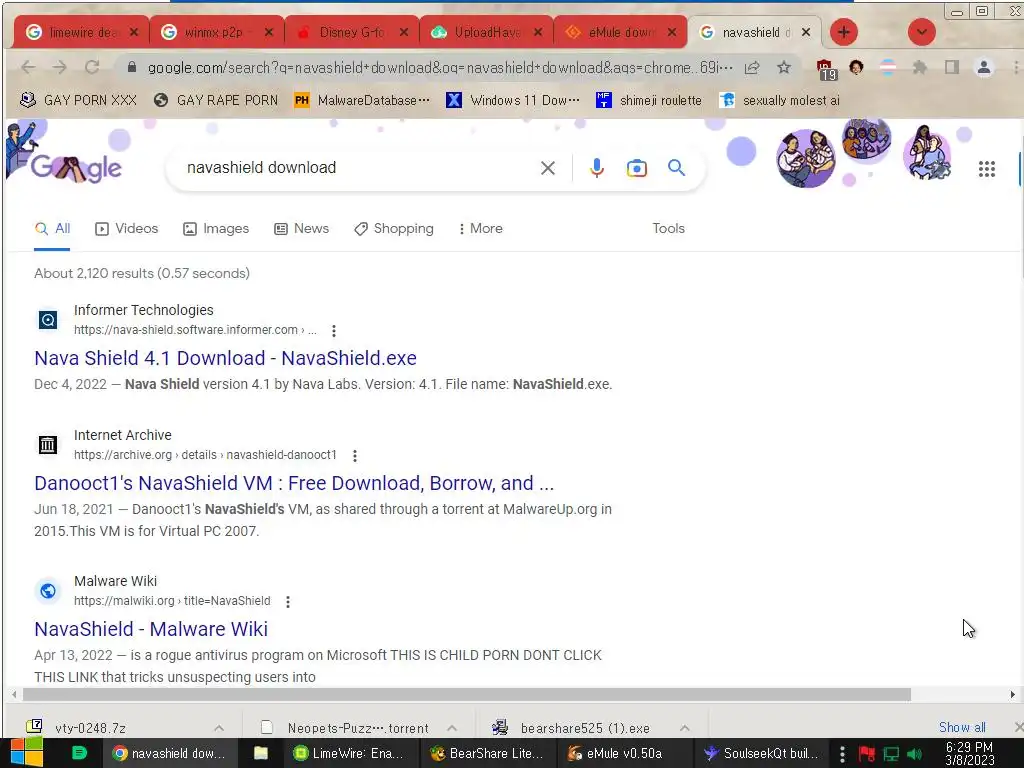Switch to eMule v0.50a in taskbar
The image size is (1024, 768).
pos(624,753)
